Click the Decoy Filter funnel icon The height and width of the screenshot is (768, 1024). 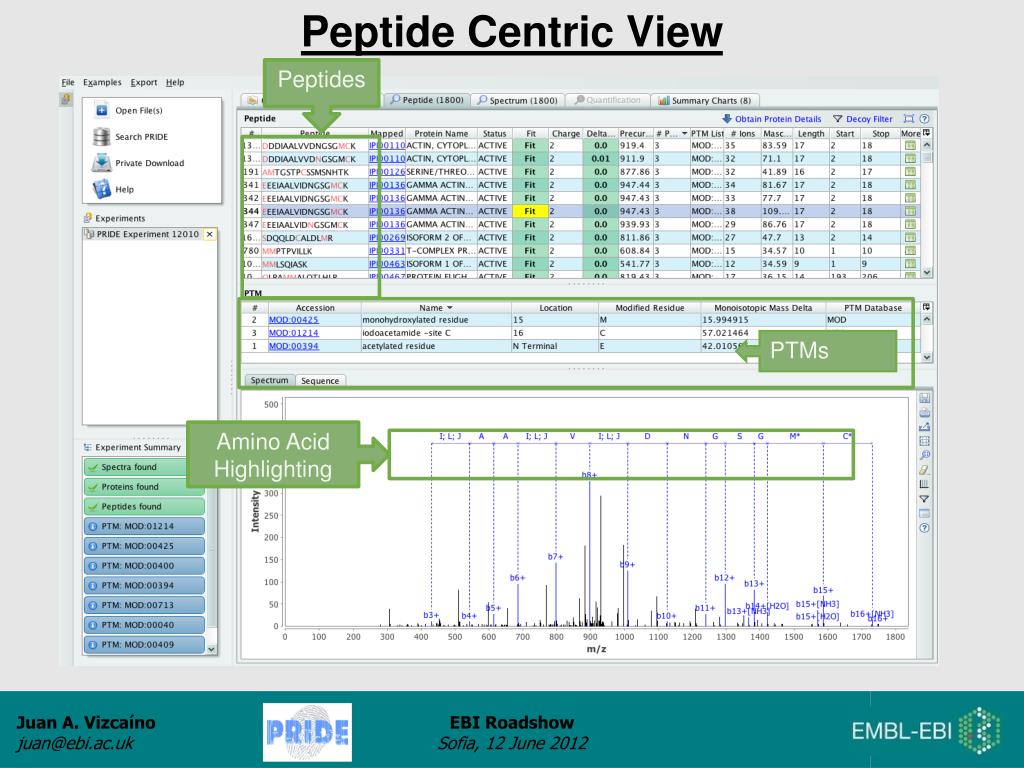(837, 119)
